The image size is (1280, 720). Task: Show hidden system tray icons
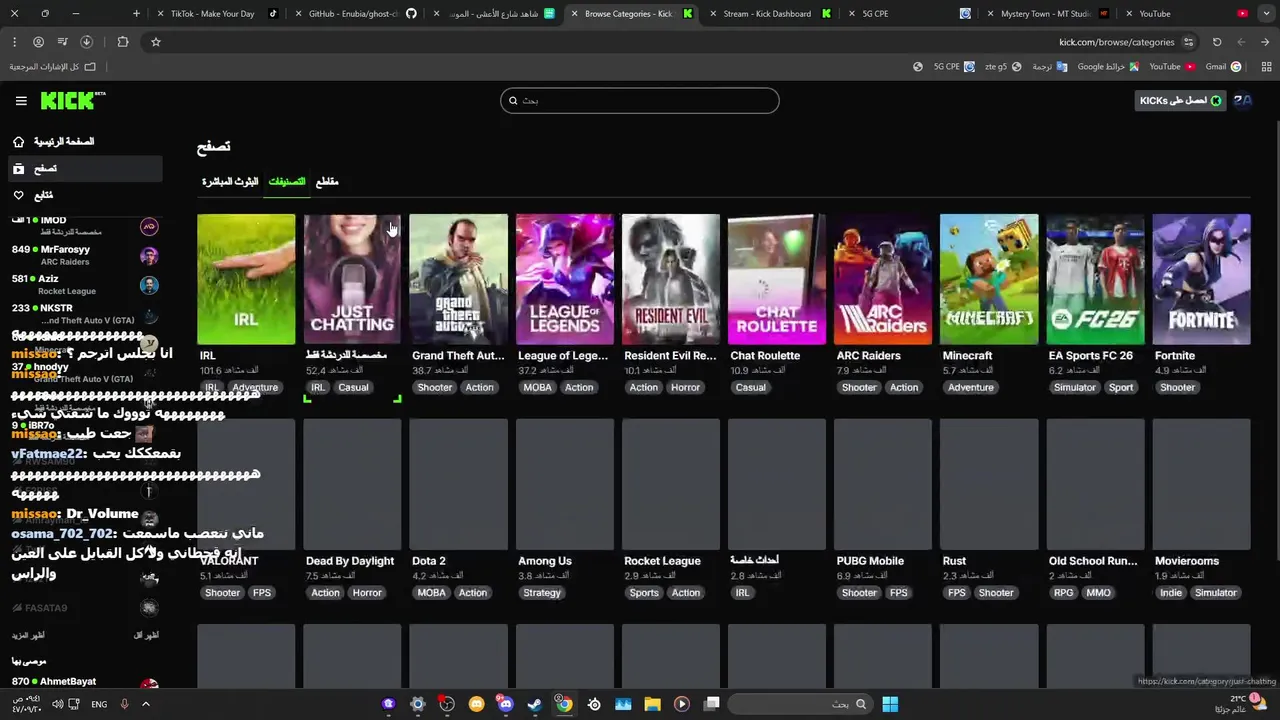tap(145, 704)
